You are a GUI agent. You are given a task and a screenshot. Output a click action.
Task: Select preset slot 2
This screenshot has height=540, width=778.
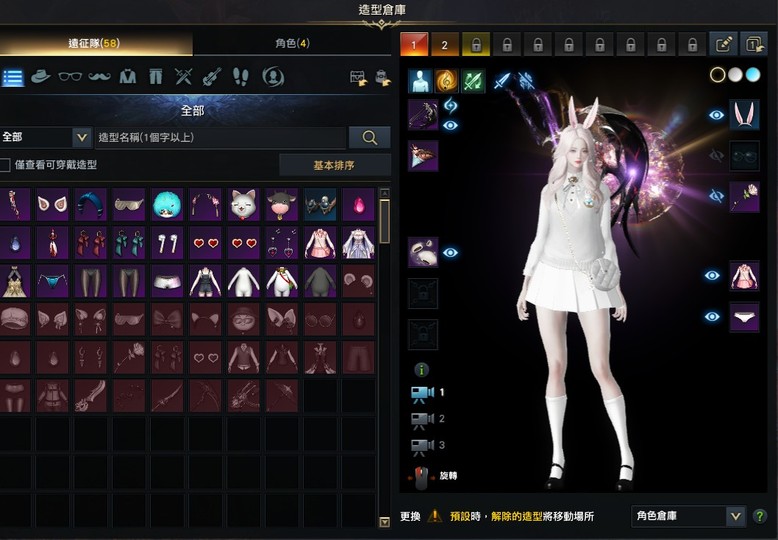tap(445, 45)
